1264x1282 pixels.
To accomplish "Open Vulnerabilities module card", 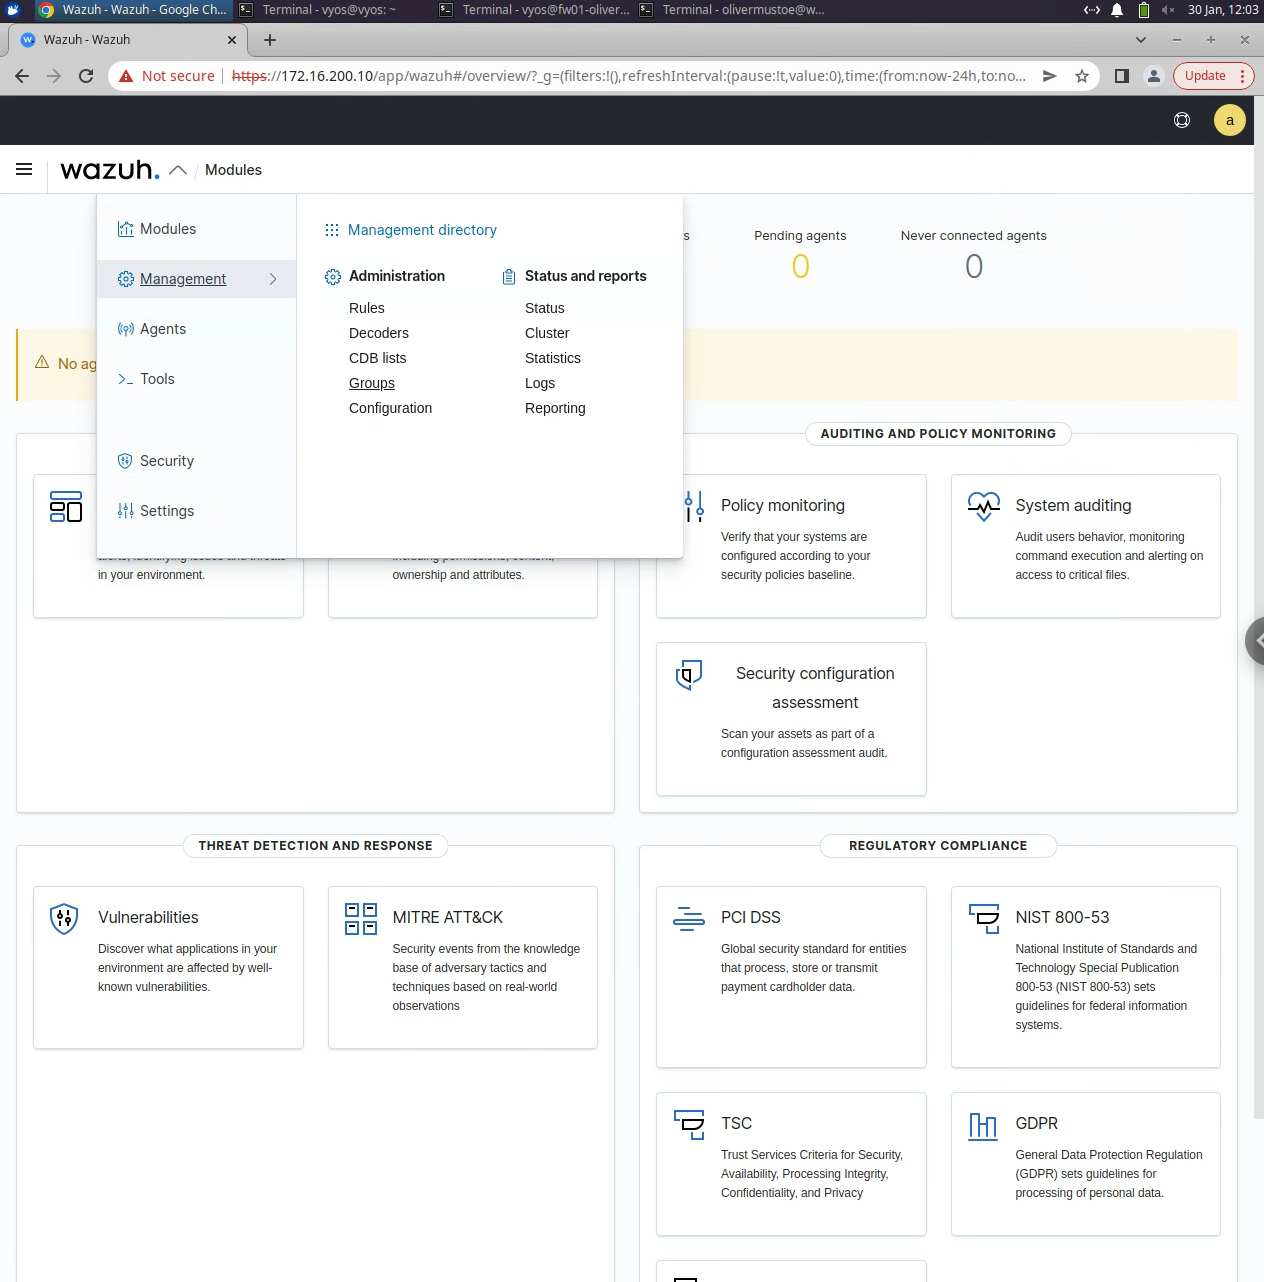I will click(x=168, y=967).
